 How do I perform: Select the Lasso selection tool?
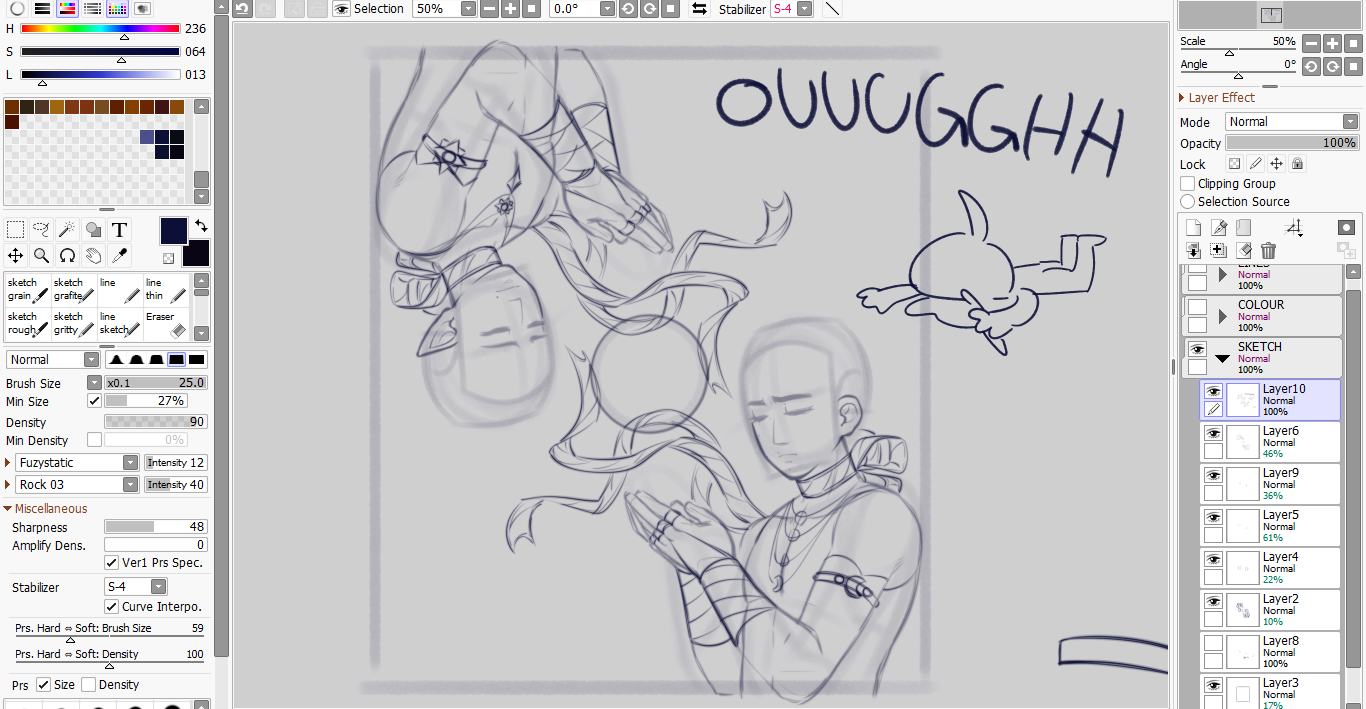click(x=41, y=230)
